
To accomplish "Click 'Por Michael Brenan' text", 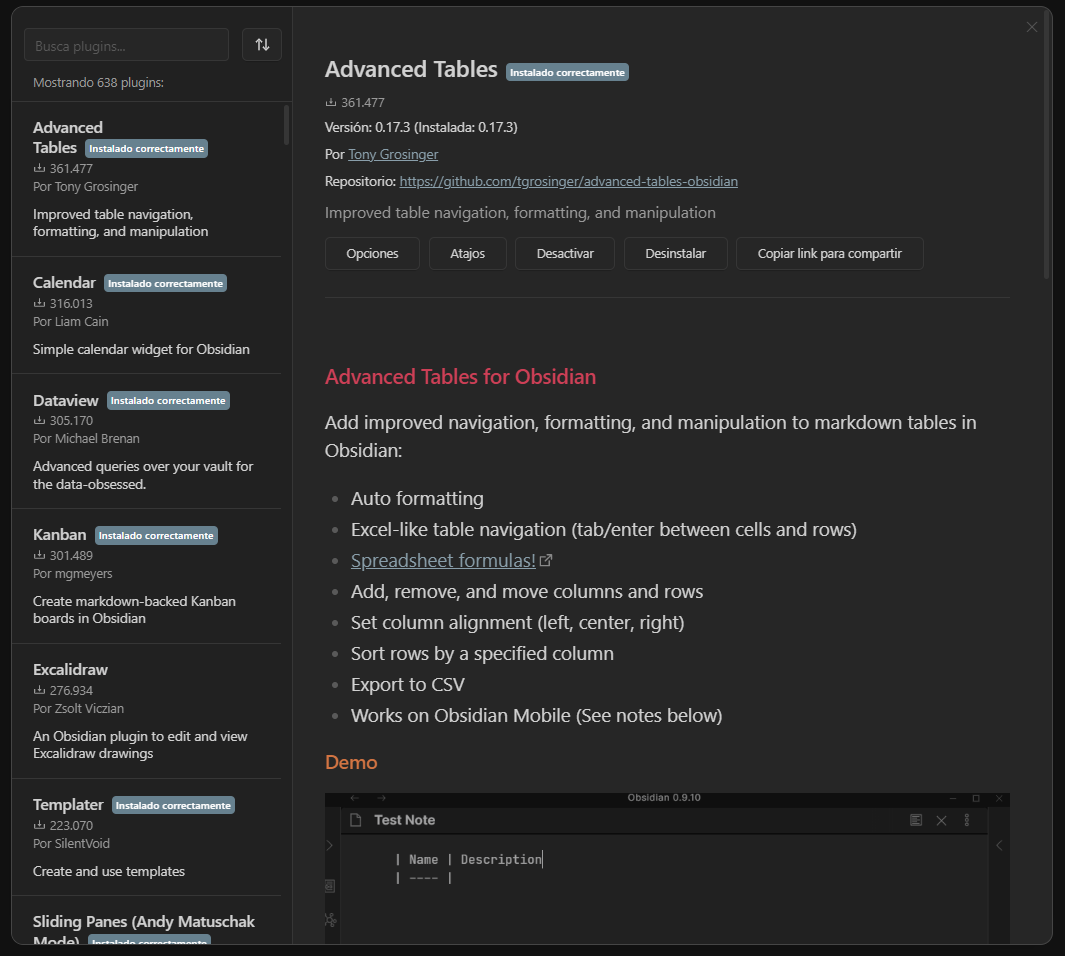I will point(86,439).
